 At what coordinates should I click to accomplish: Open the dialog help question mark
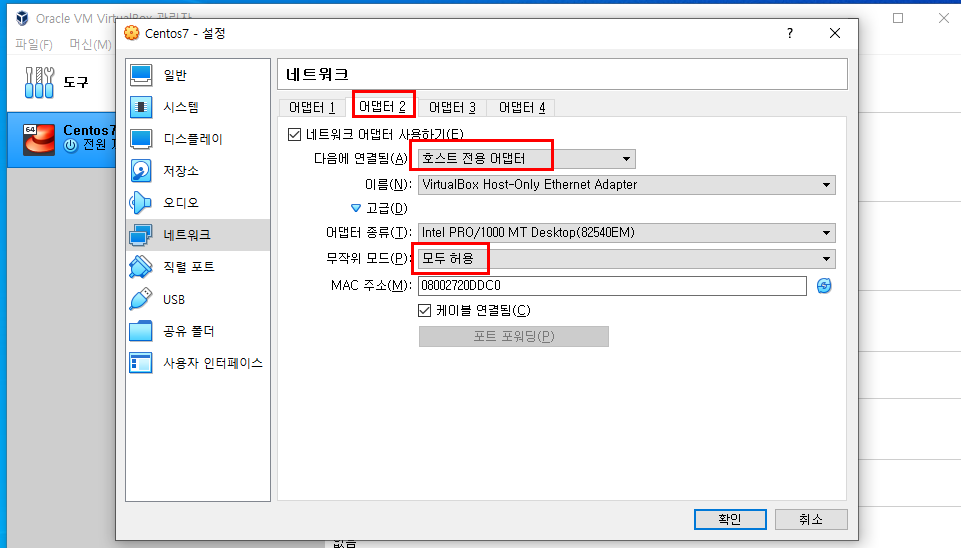click(790, 33)
